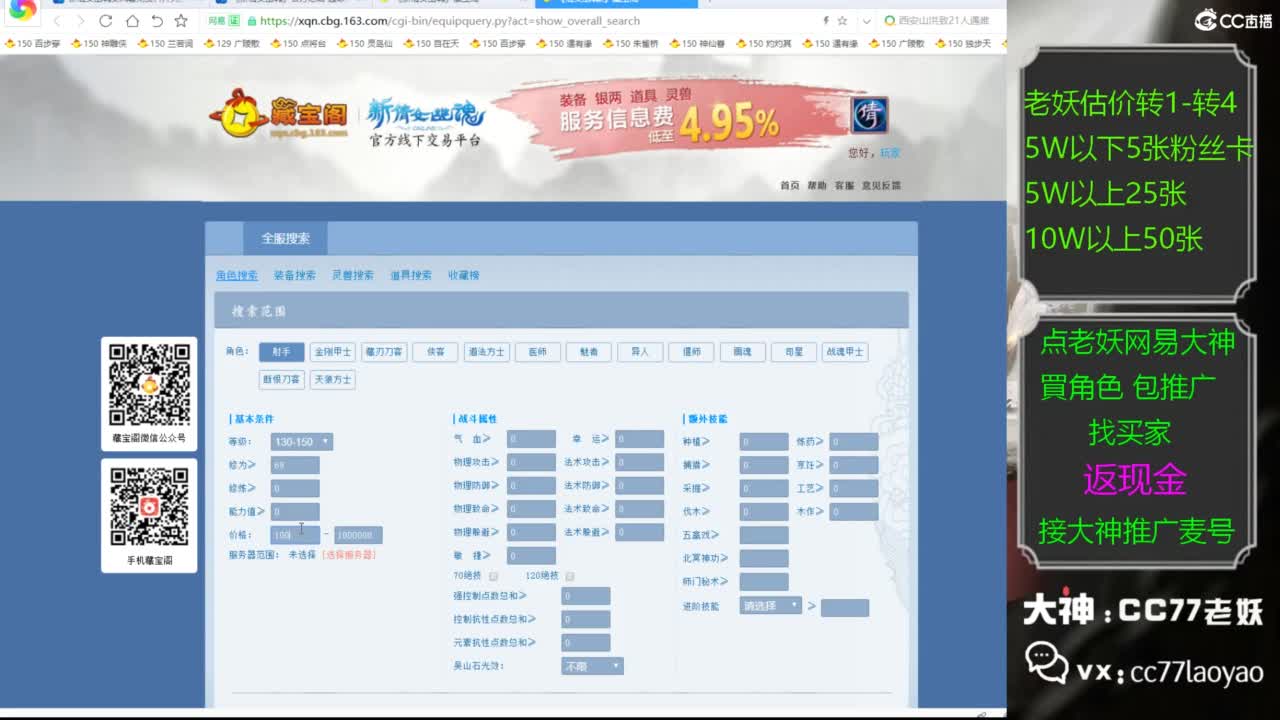Click the browser home icon
The height and width of the screenshot is (720, 1280).
tap(133, 20)
